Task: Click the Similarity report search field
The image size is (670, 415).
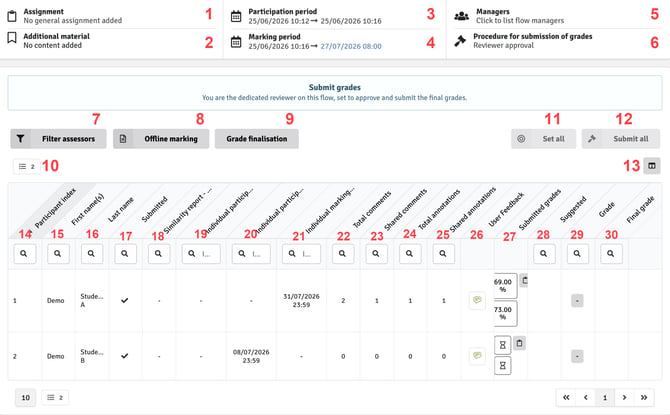Action: 159,254
